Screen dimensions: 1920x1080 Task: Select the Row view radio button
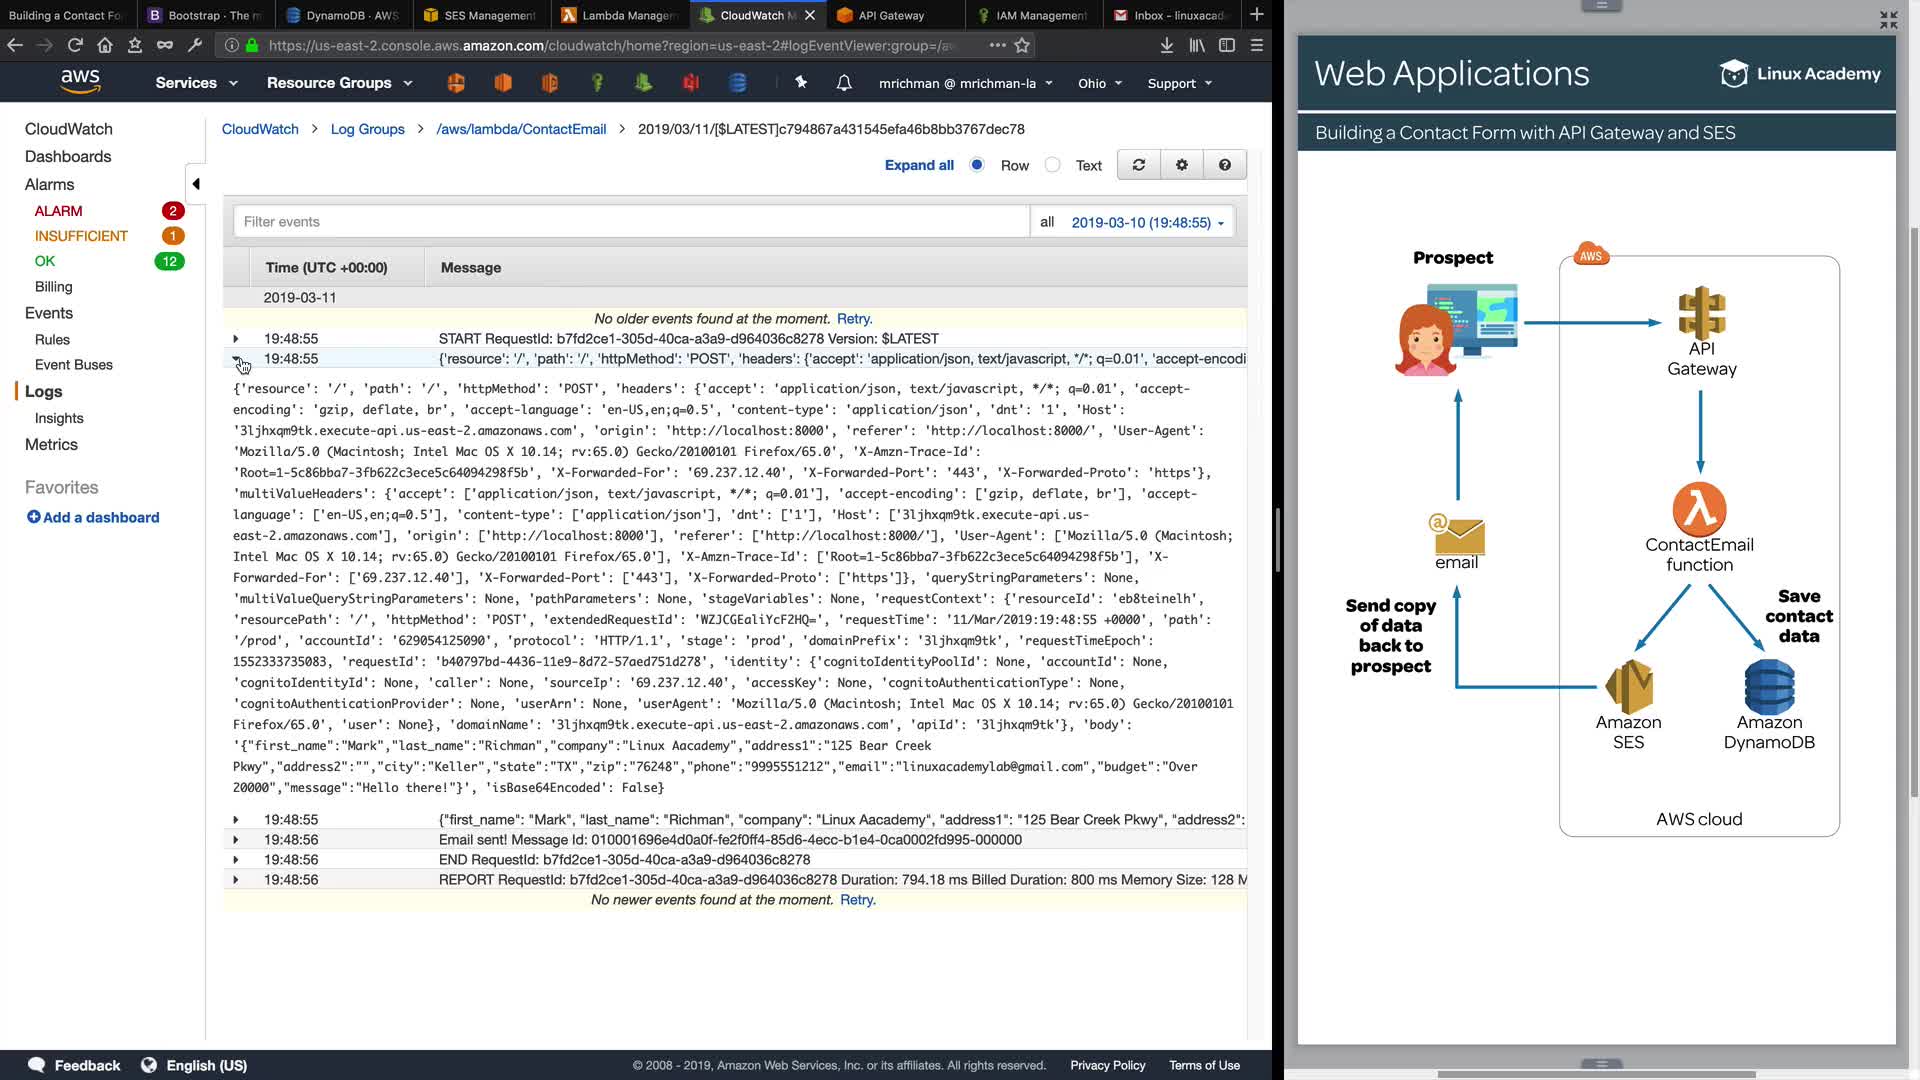click(977, 165)
